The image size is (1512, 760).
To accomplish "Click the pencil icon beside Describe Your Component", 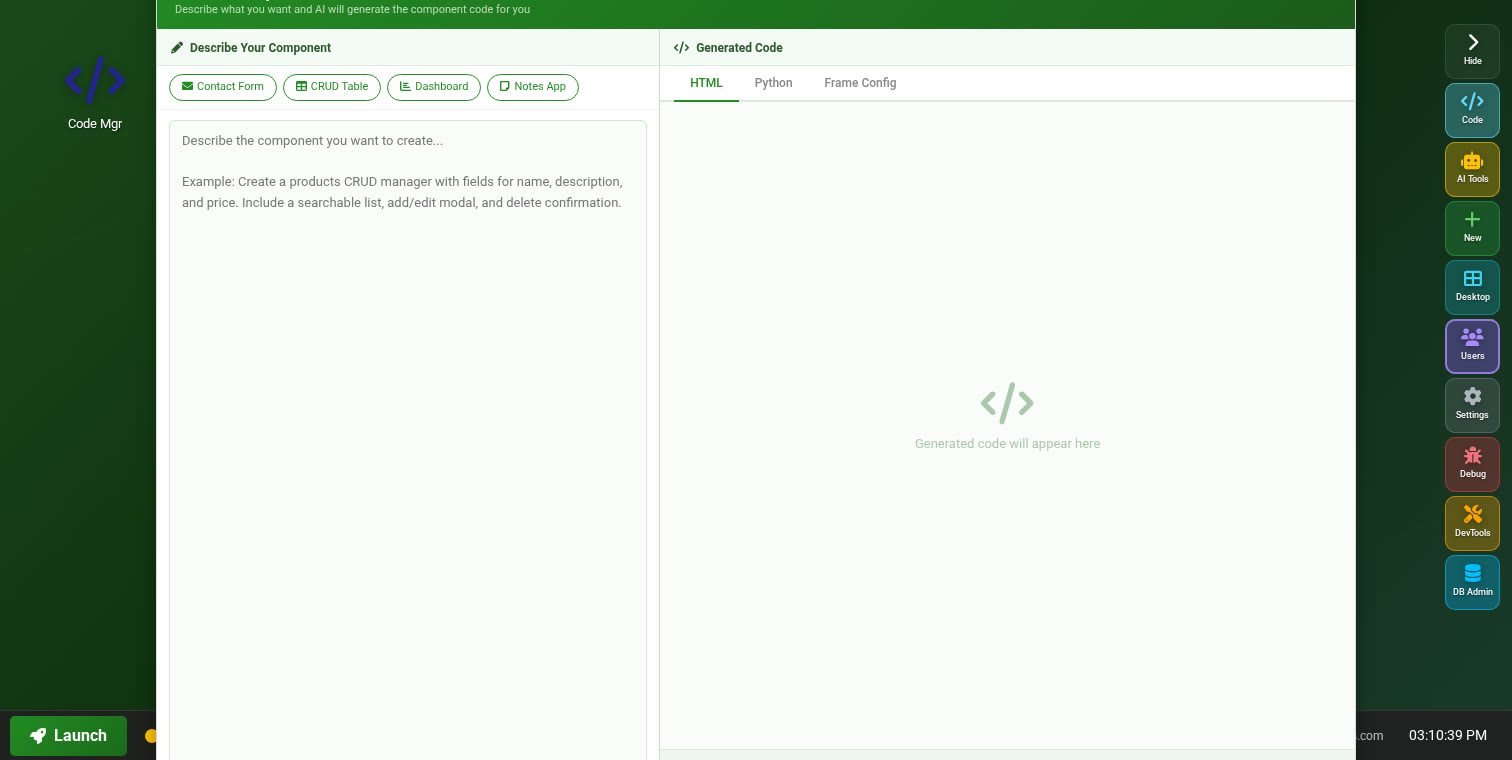I will (177, 47).
